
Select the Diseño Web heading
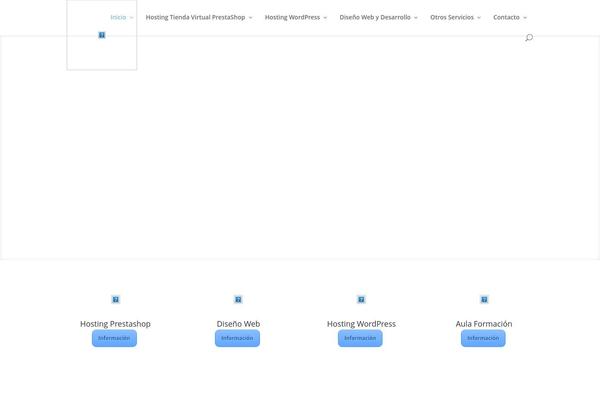[238, 324]
